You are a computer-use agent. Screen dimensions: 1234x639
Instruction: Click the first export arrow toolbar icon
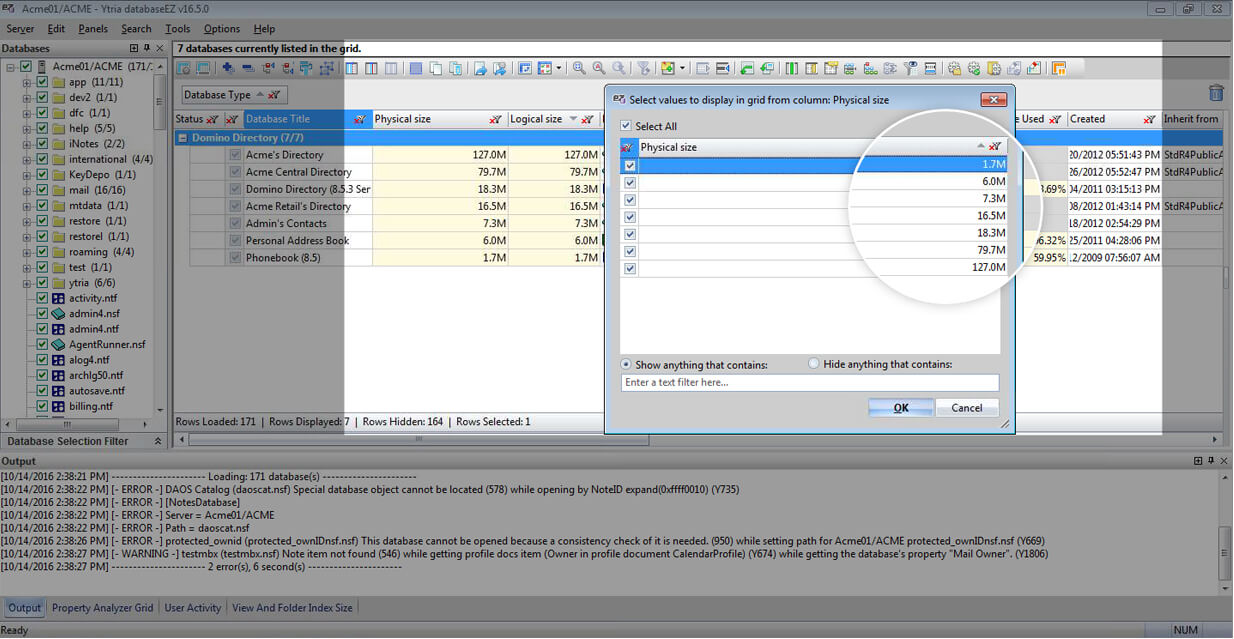pyautogui.click(x=480, y=68)
